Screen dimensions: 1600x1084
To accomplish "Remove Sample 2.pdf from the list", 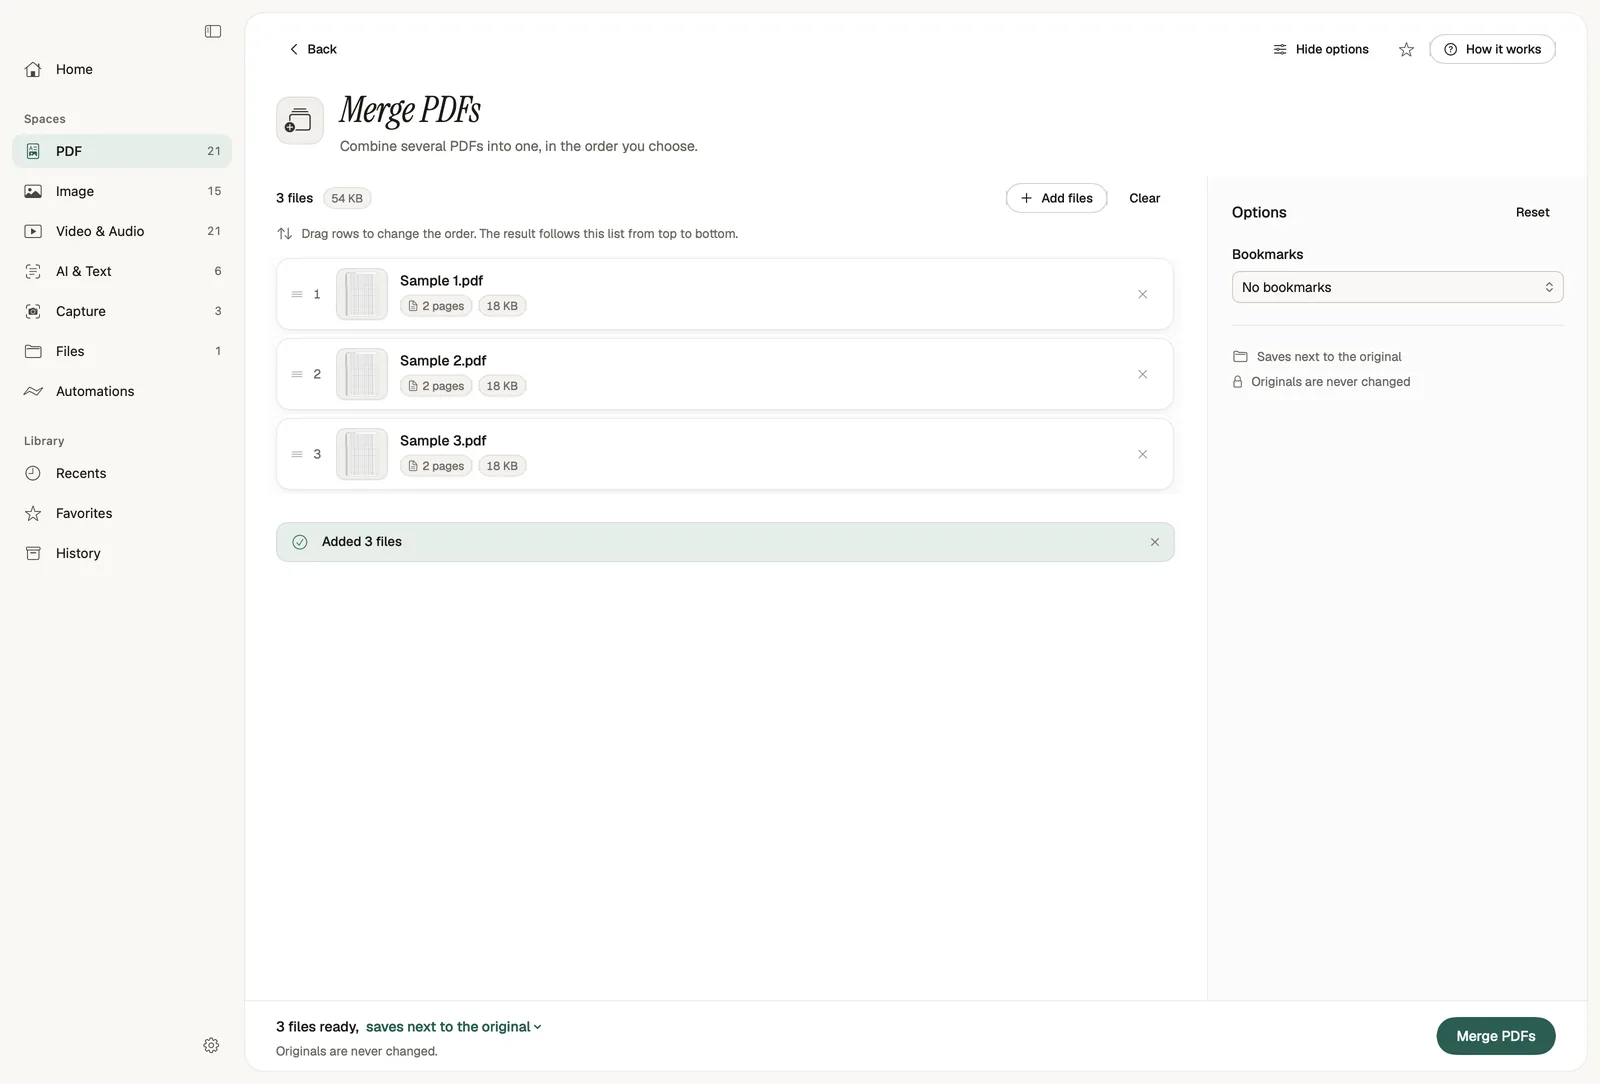I will (x=1142, y=374).
